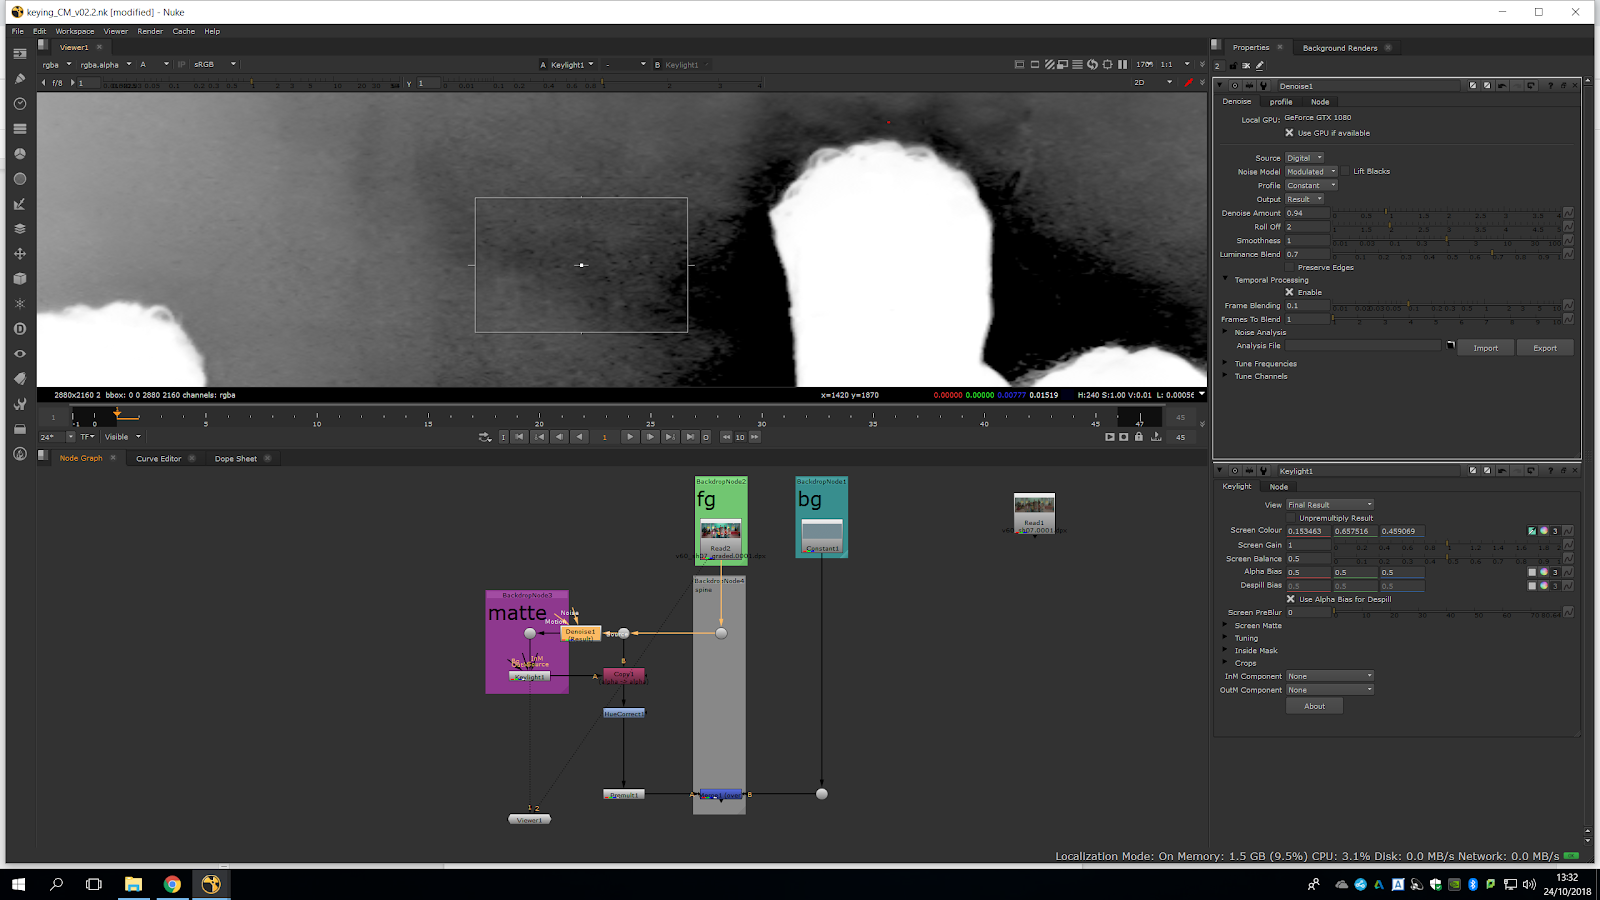The height and width of the screenshot is (900, 1600).
Task: Click the Screen Gain value field
Action: [x=1306, y=545]
